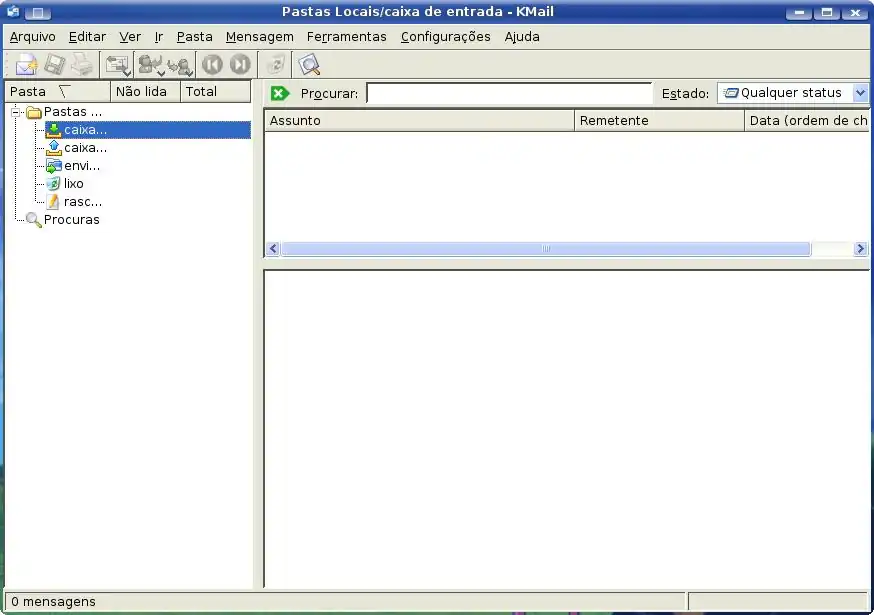
Task: Go to the previous message icon
Action: coord(212,65)
